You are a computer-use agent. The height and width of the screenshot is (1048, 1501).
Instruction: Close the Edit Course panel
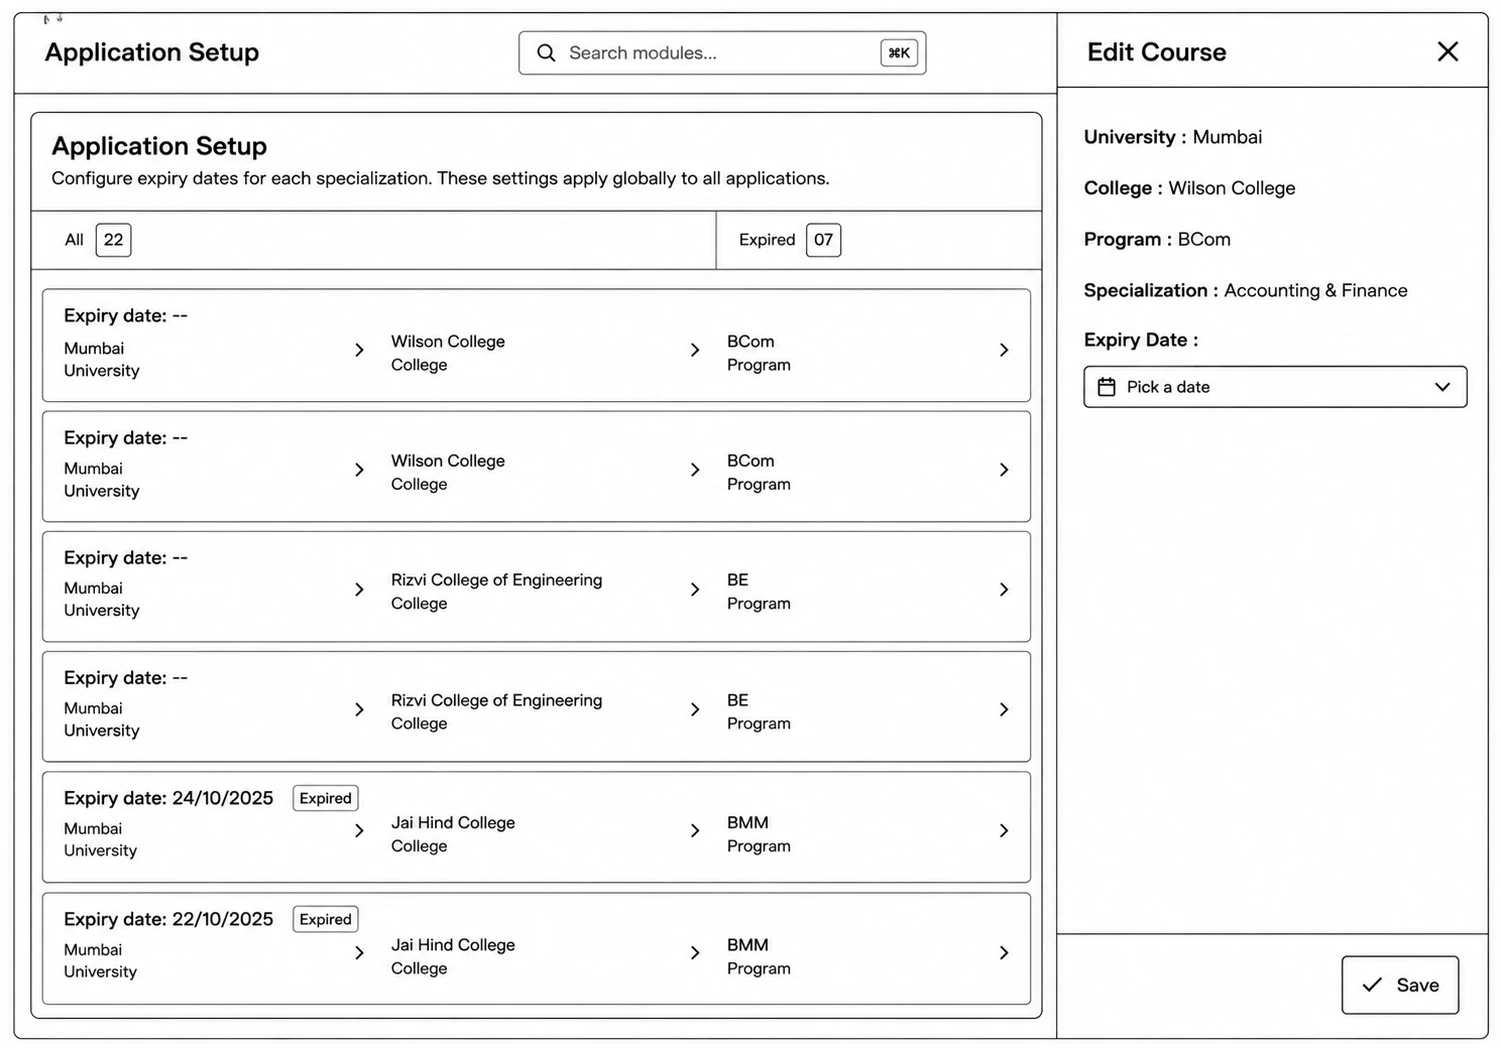(1447, 52)
